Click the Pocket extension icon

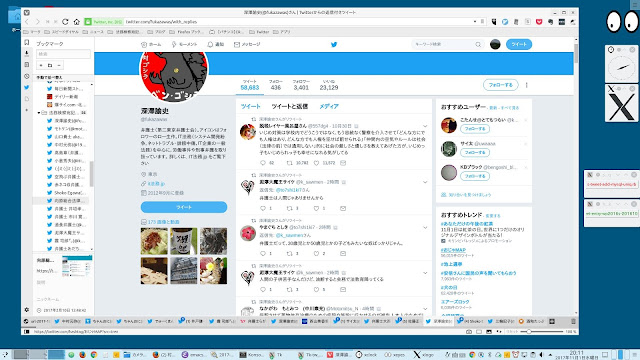pos(539,22)
